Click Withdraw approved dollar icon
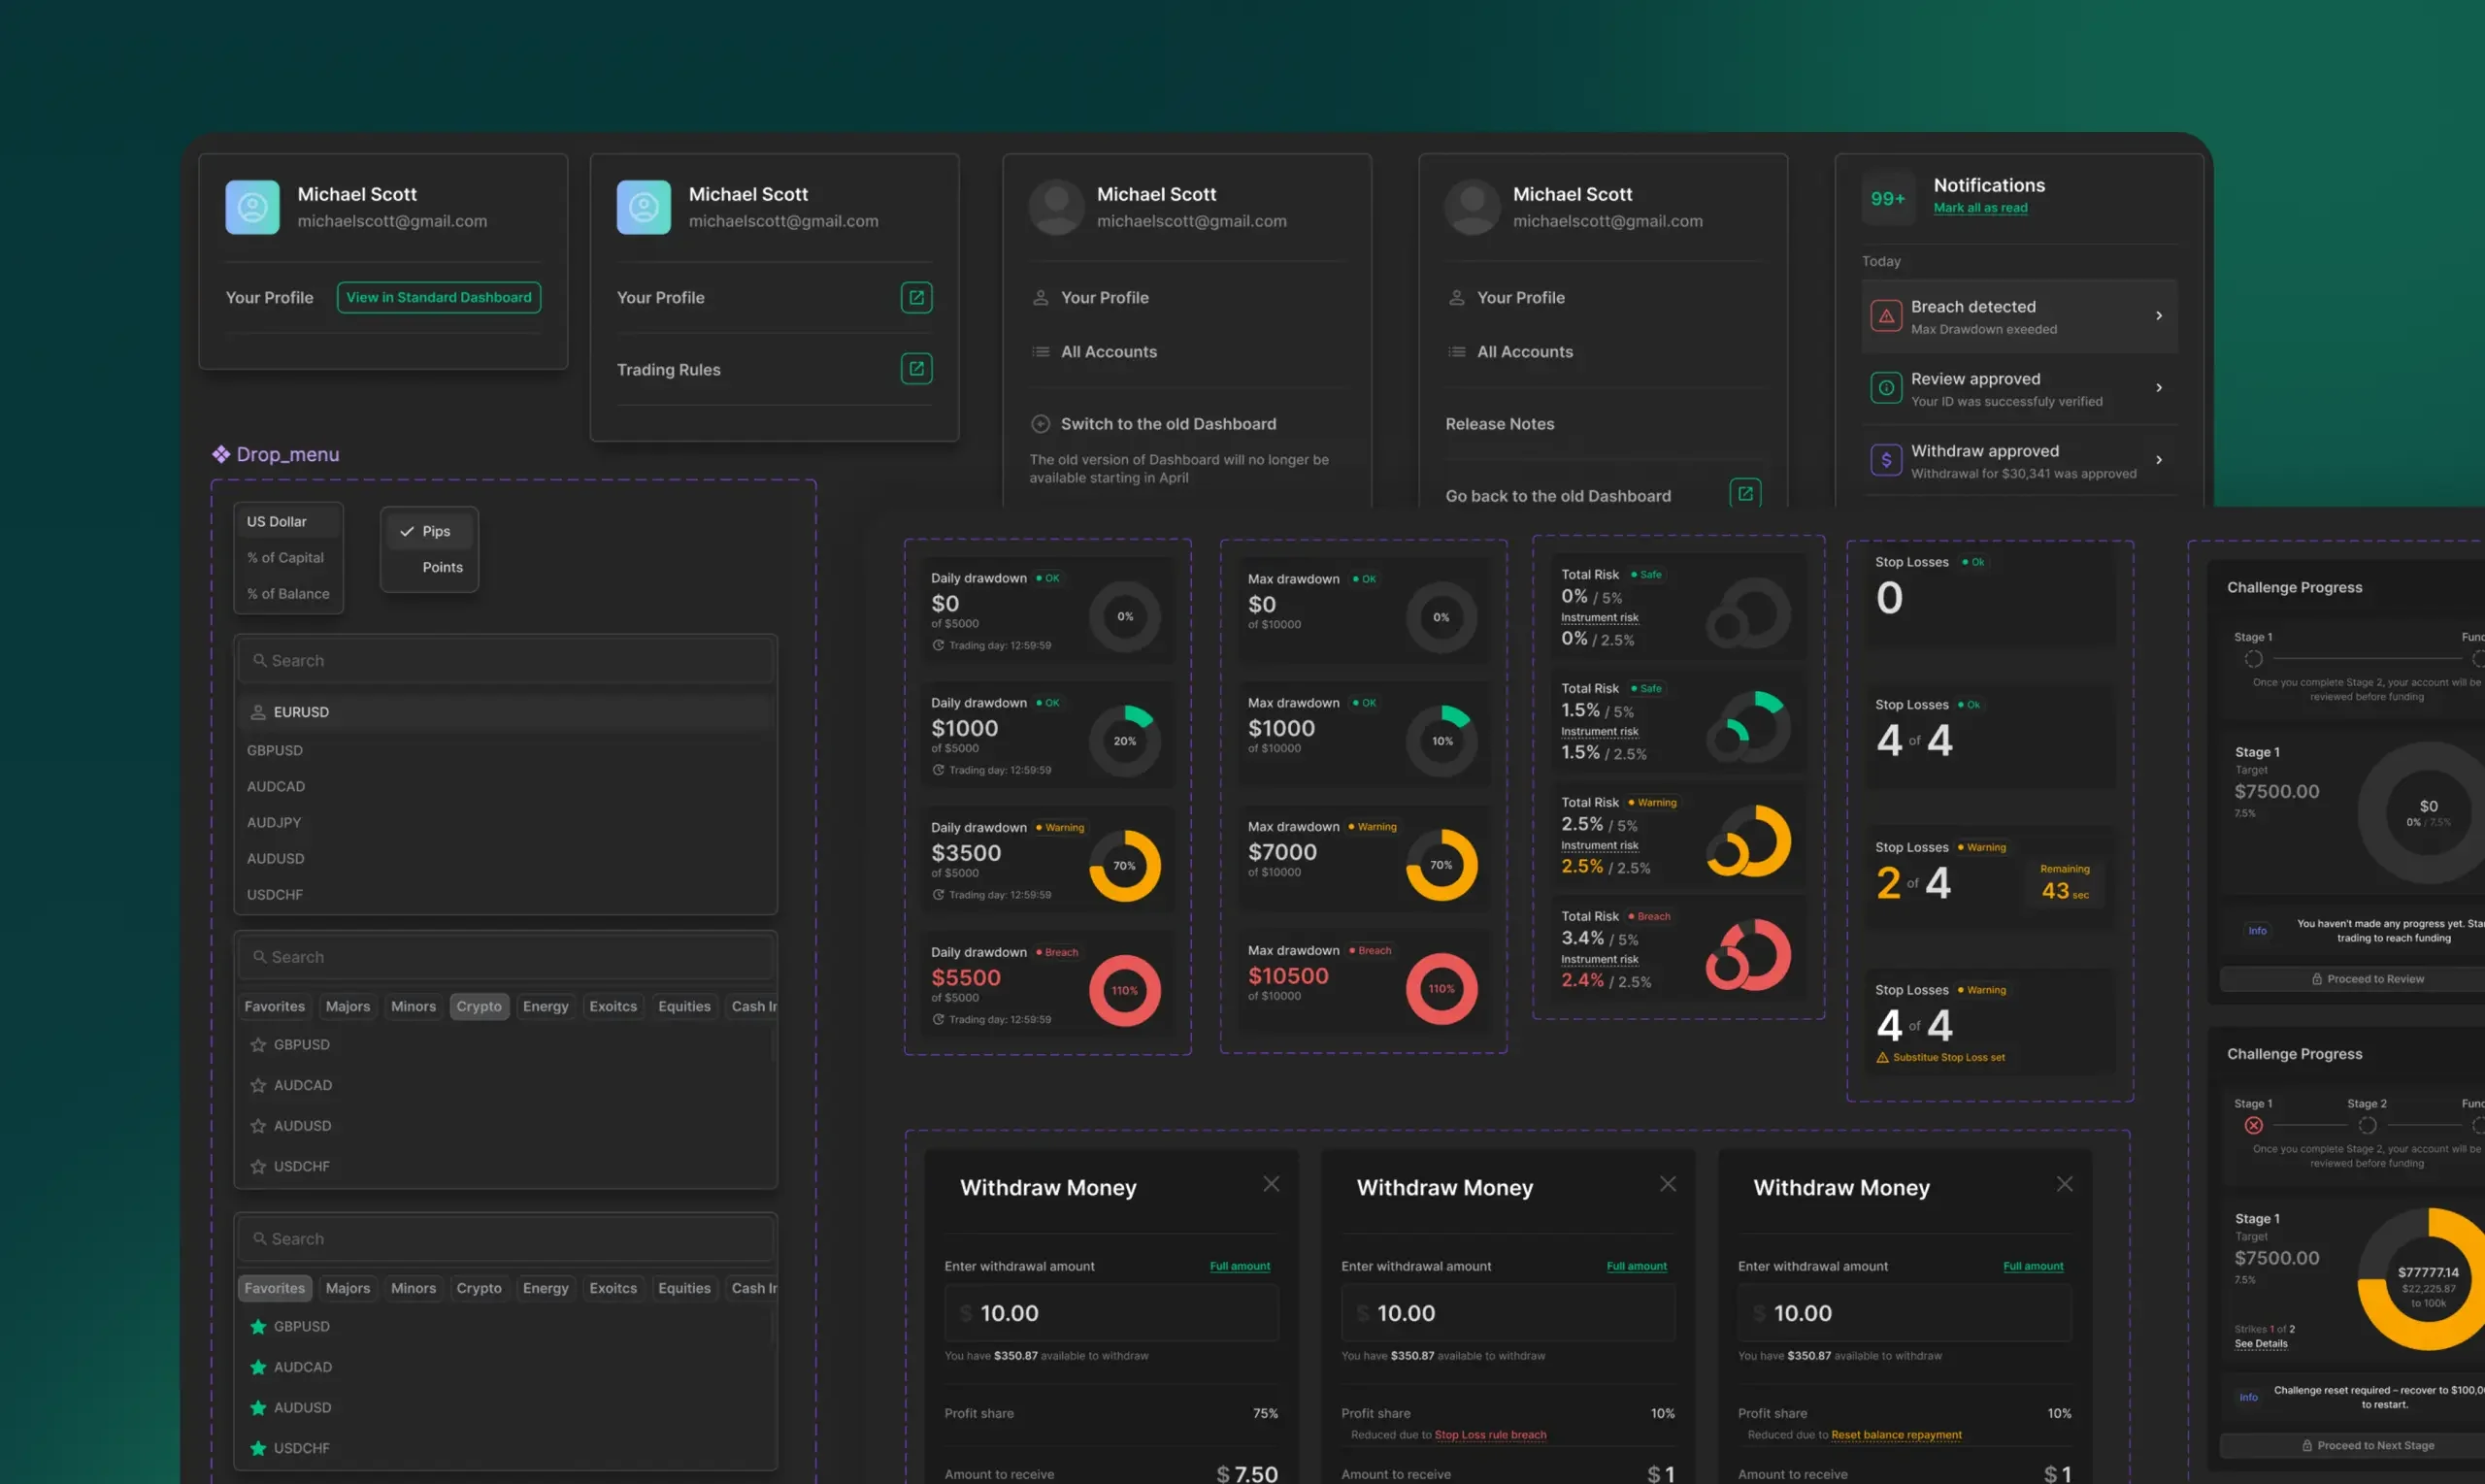Screen dimensions: 2485x1484 pos(1885,460)
